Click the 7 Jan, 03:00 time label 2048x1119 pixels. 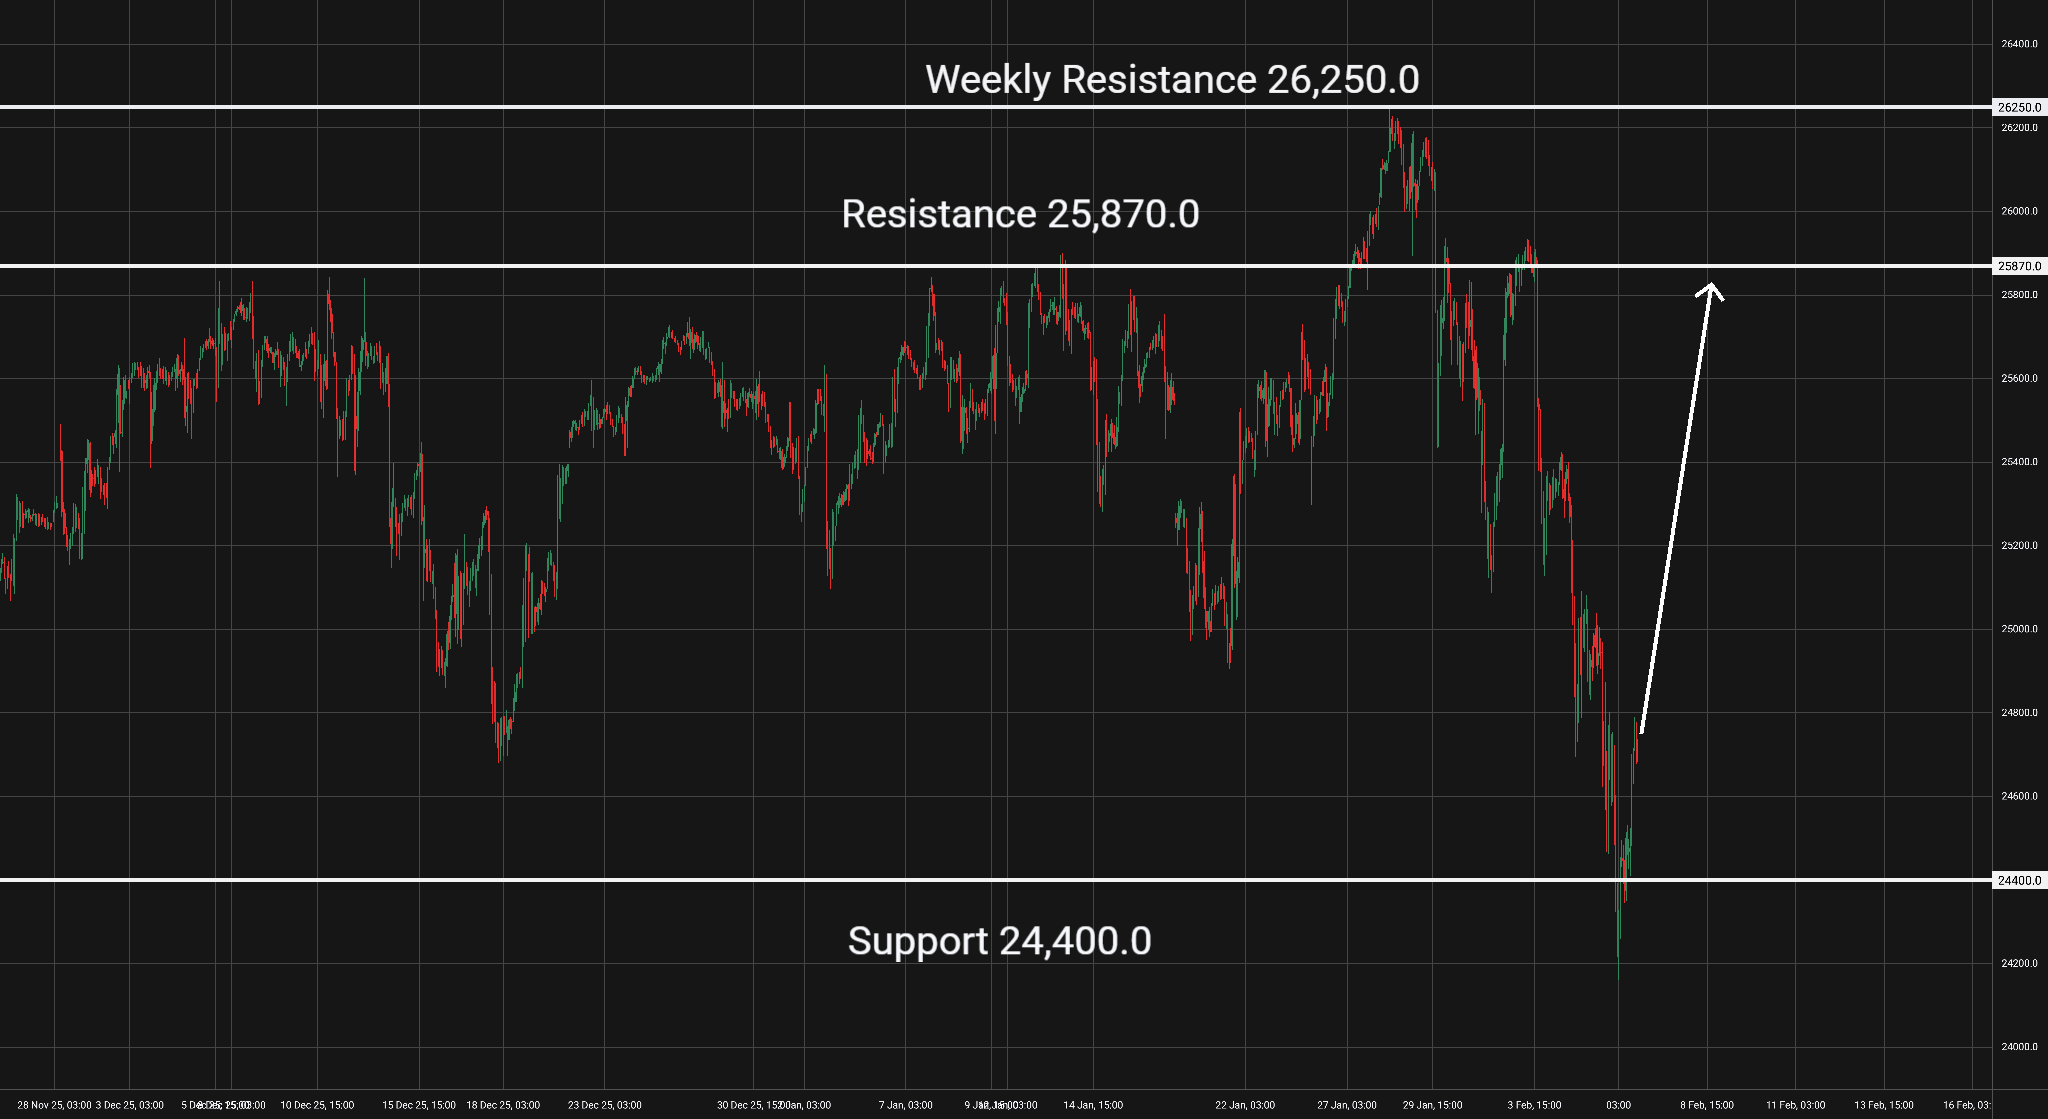coord(906,1105)
